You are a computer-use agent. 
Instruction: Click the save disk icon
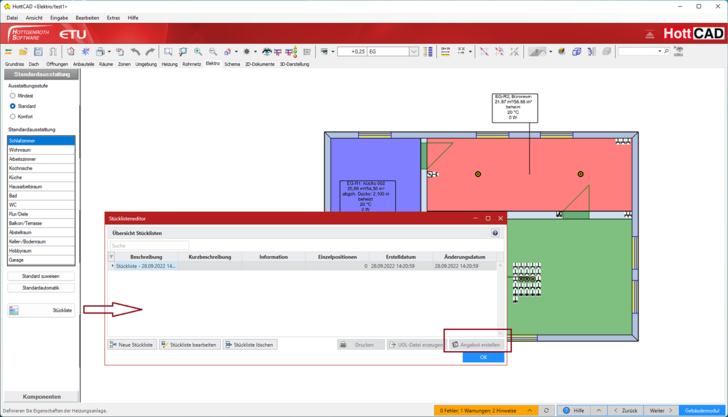38,51
